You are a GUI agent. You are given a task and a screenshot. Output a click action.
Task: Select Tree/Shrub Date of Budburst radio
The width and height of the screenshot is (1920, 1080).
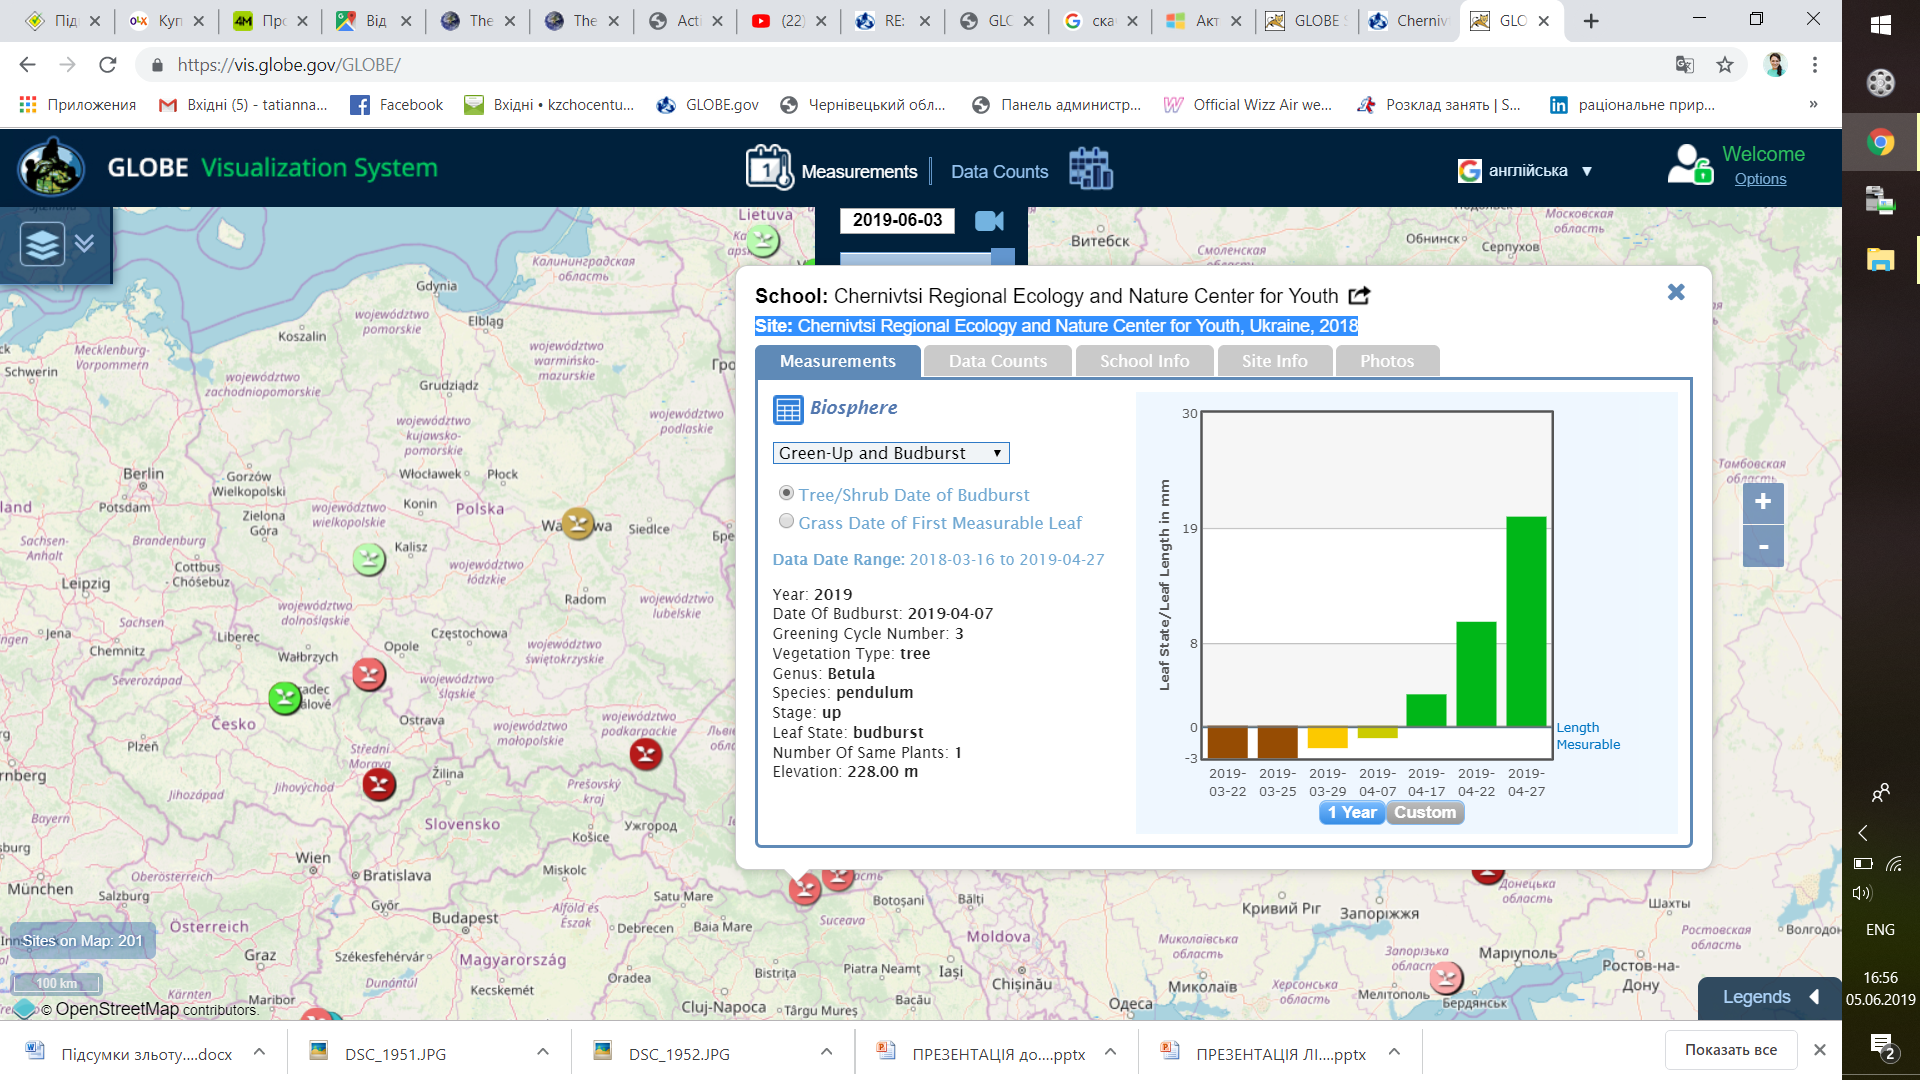coord(787,493)
